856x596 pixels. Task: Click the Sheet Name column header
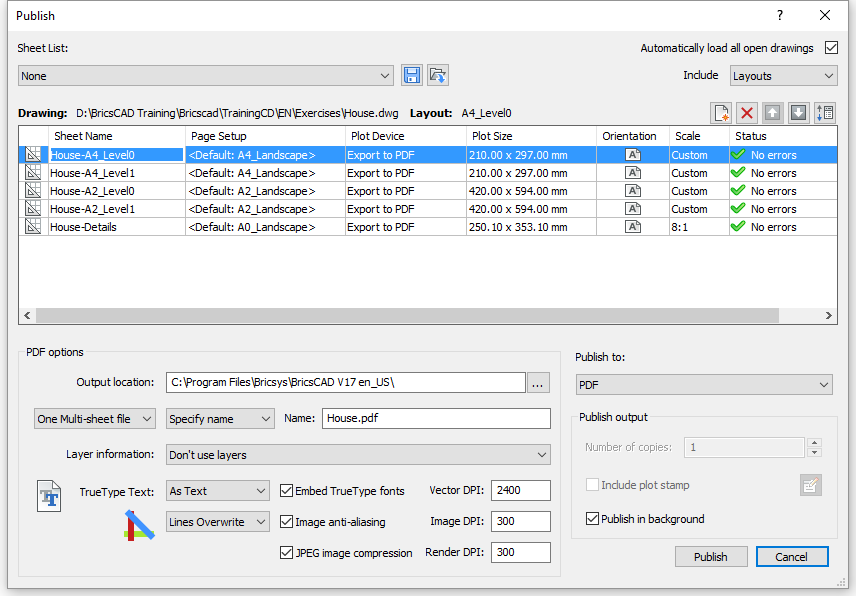click(117, 136)
